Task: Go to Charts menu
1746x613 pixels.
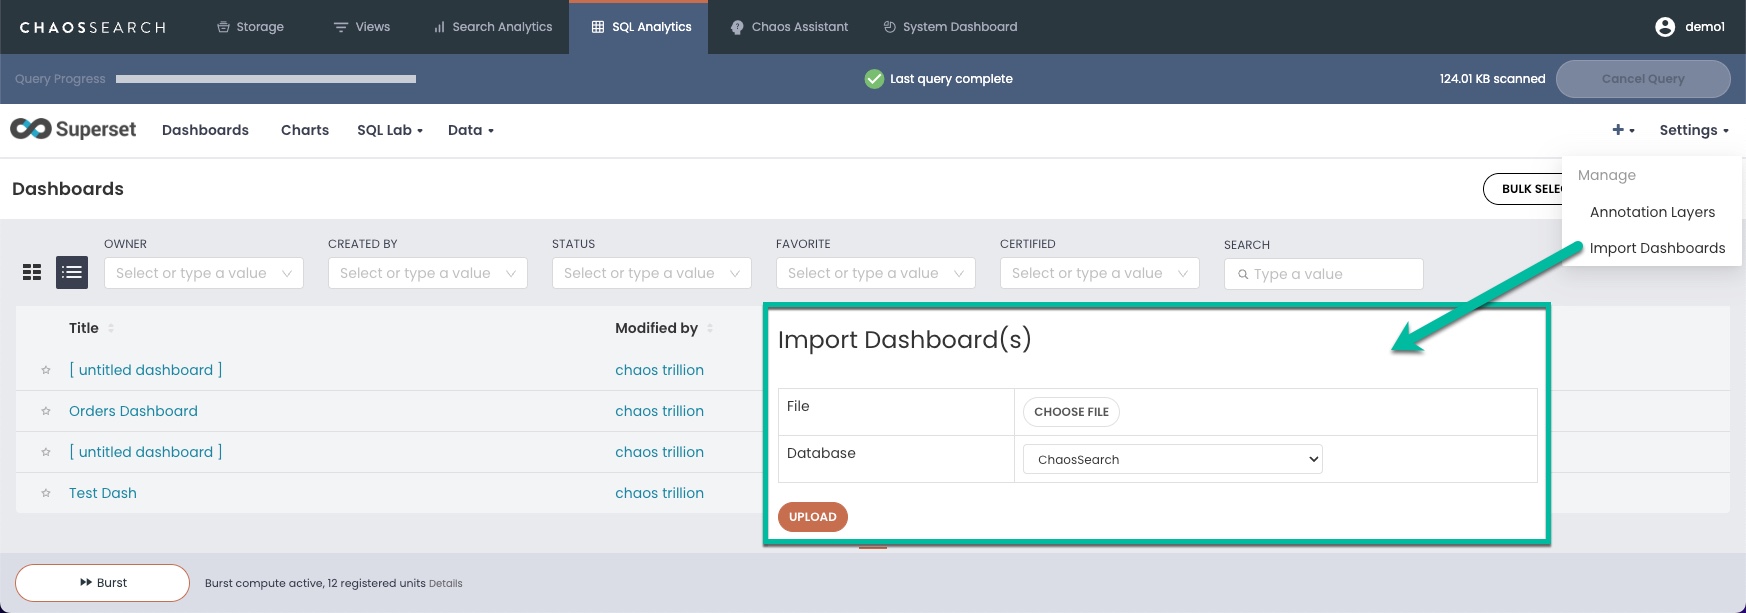Action: [305, 130]
